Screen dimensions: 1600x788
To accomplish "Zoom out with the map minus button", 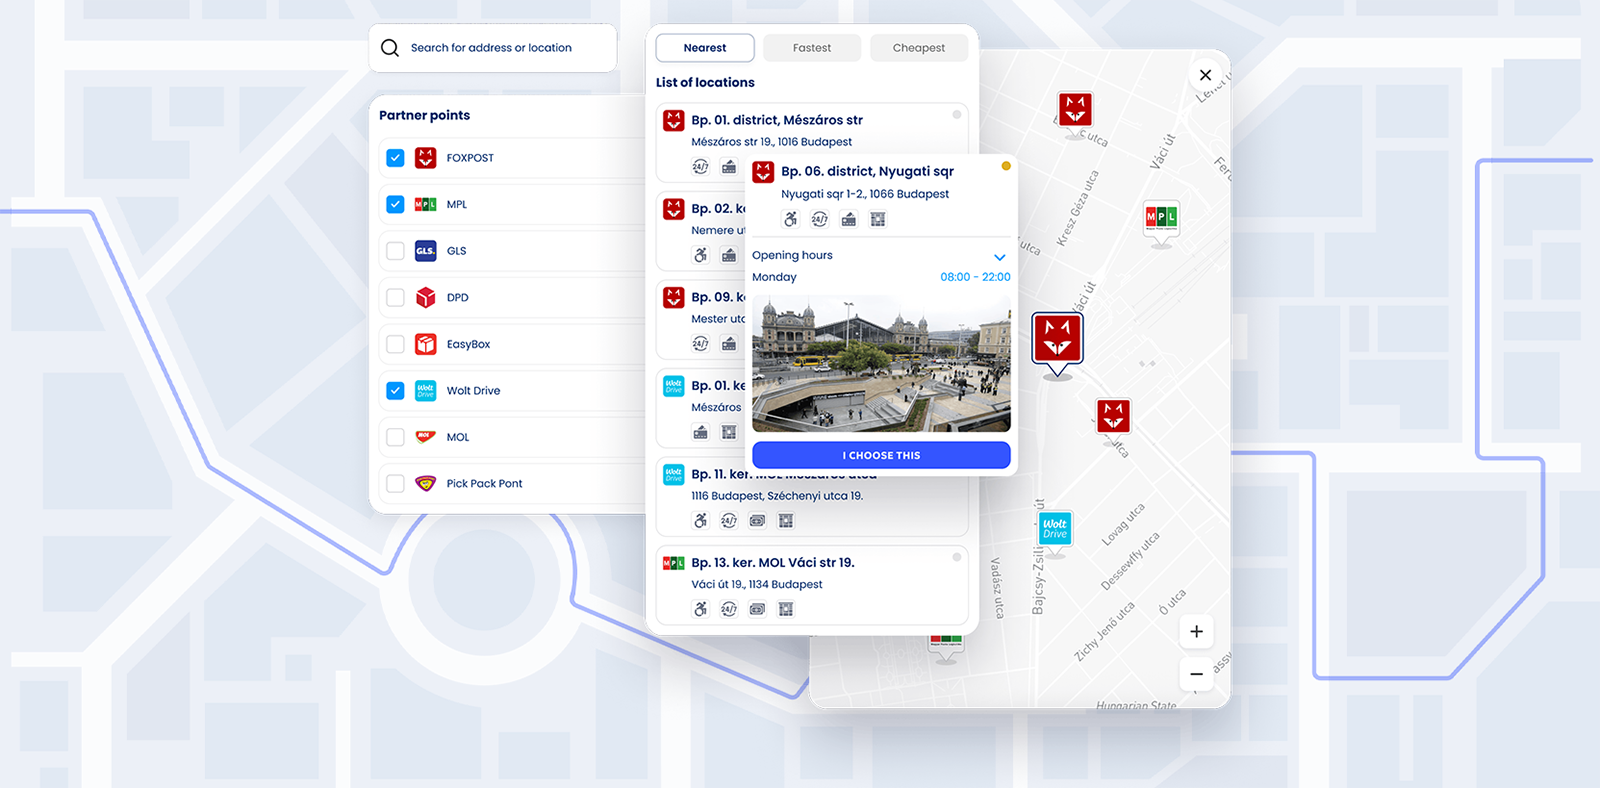I will coord(1197,674).
